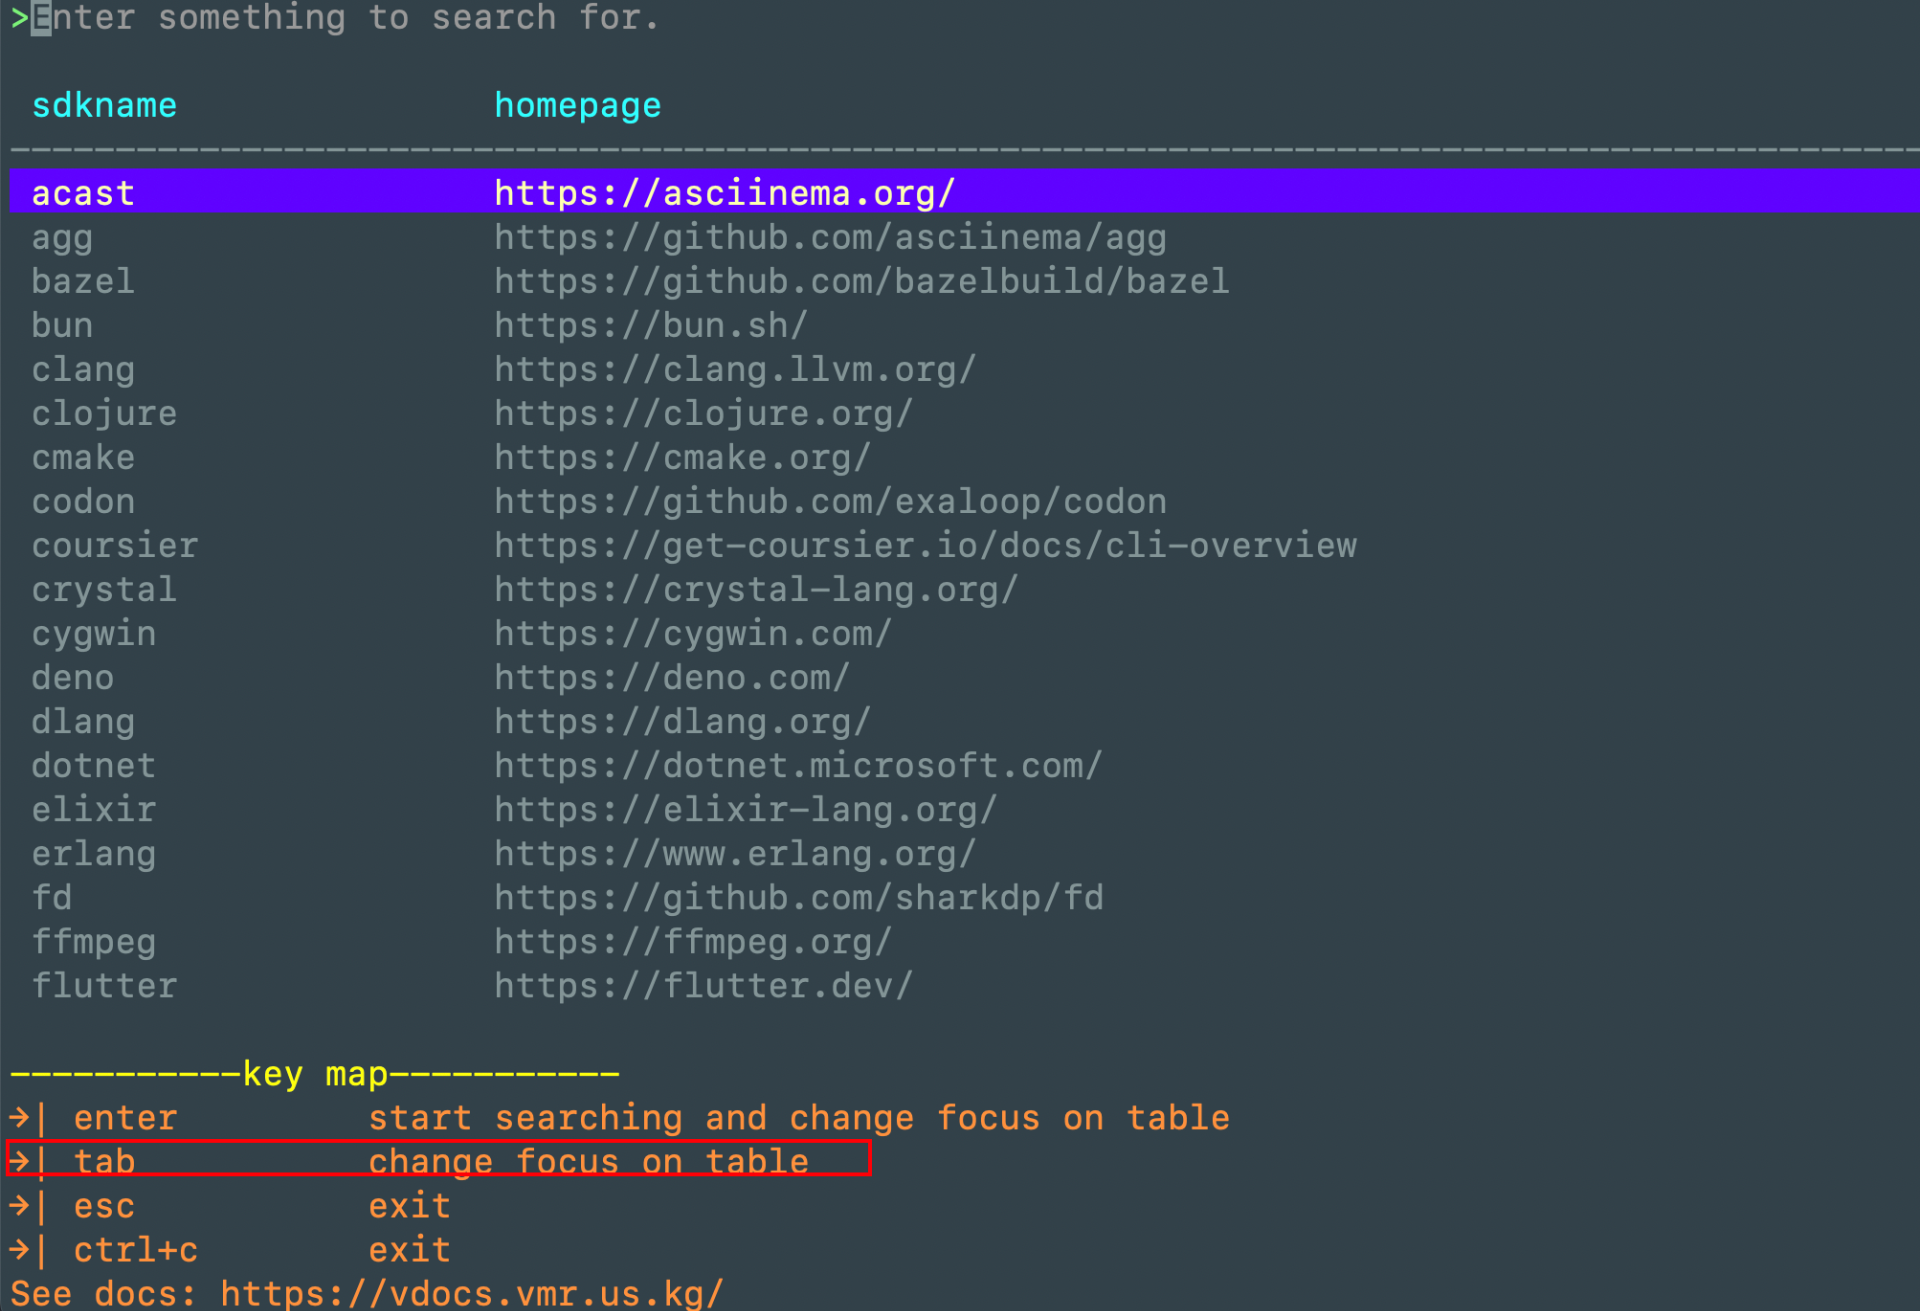1920x1311 pixels.
Task: Open the cygwin.com homepage link
Action: 692,632
